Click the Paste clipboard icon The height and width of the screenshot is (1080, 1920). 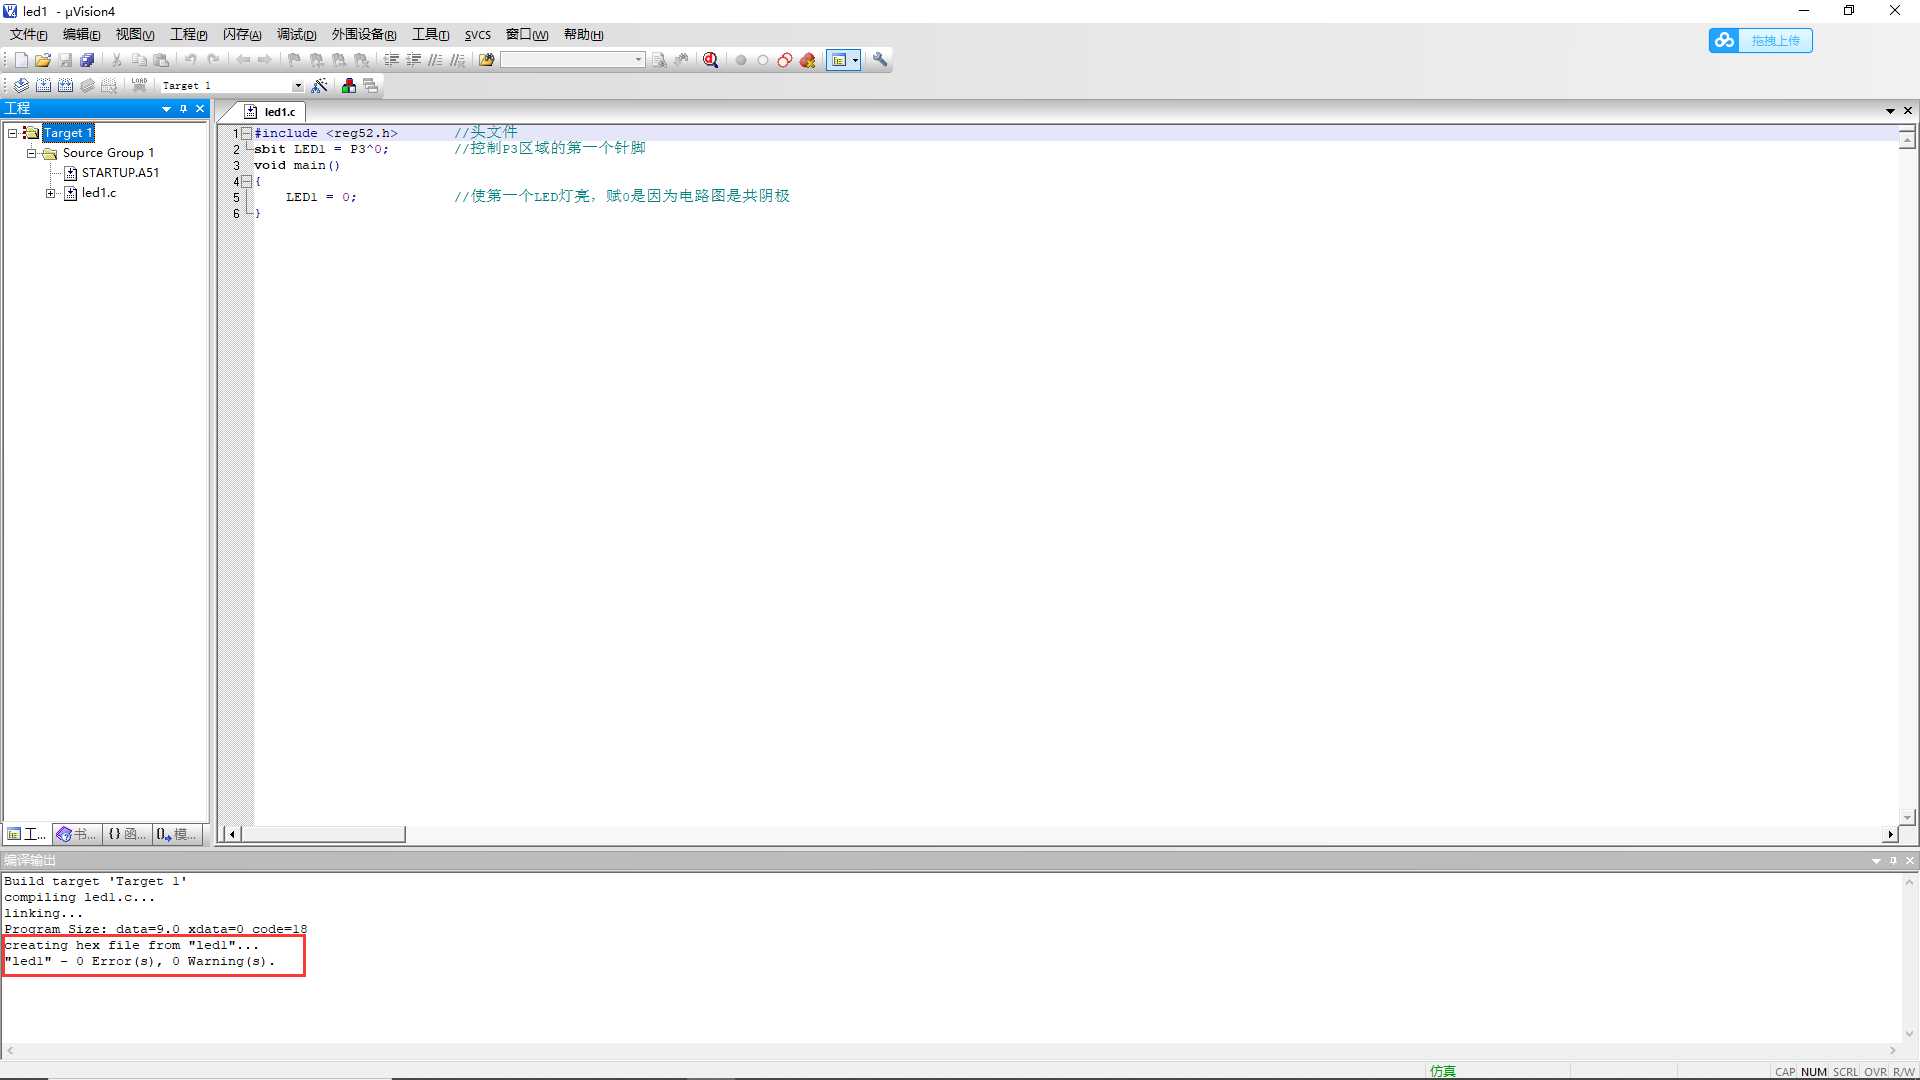(x=161, y=60)
